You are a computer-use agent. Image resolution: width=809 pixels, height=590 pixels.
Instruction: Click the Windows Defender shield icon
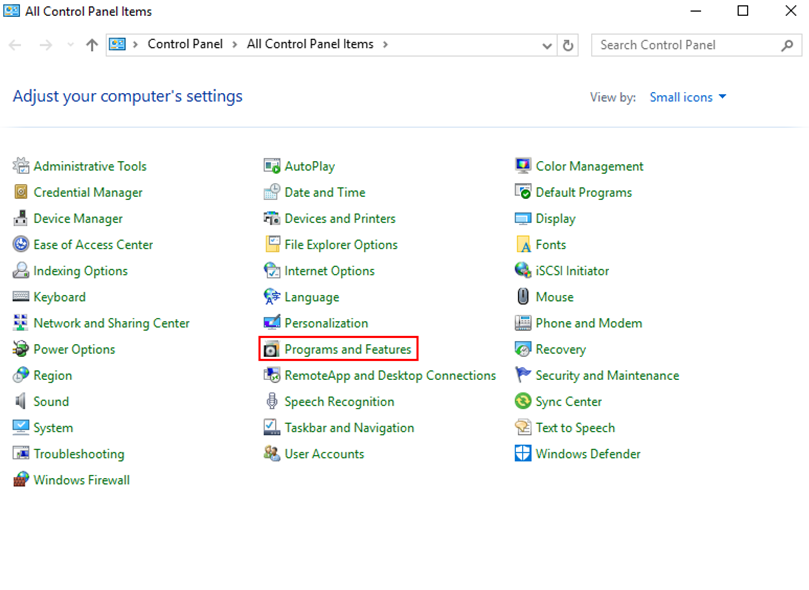523,453
